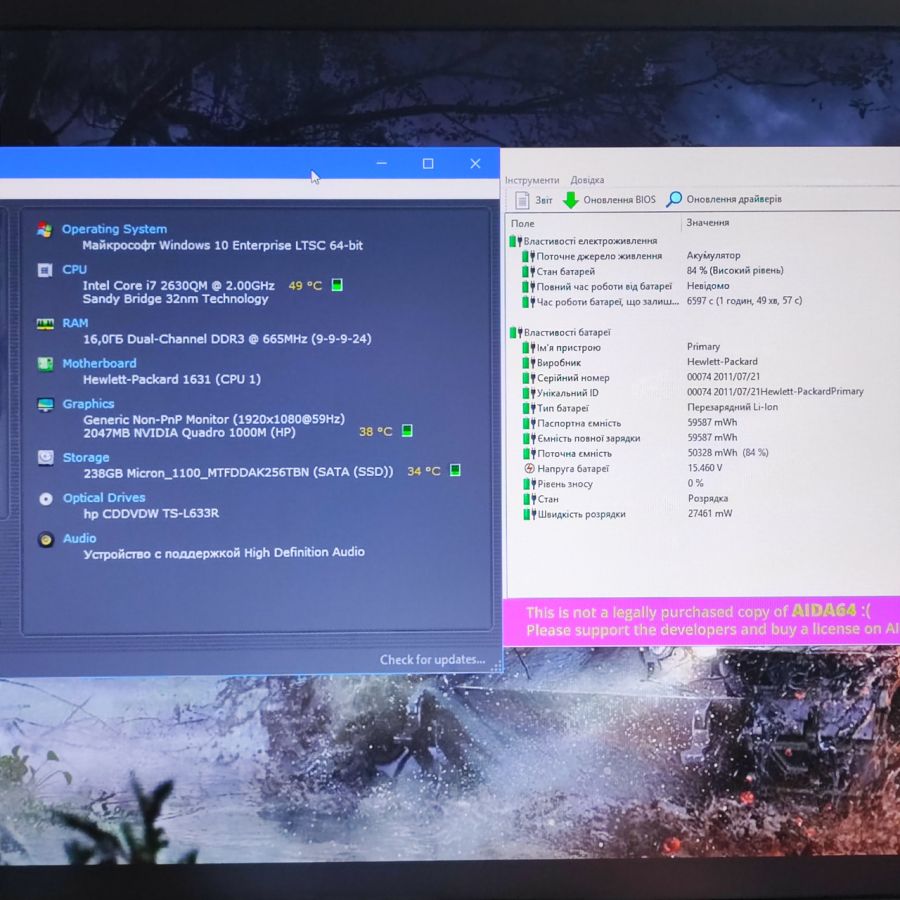
Task: Click the Audio speaker icon
Action: point(46,540)
